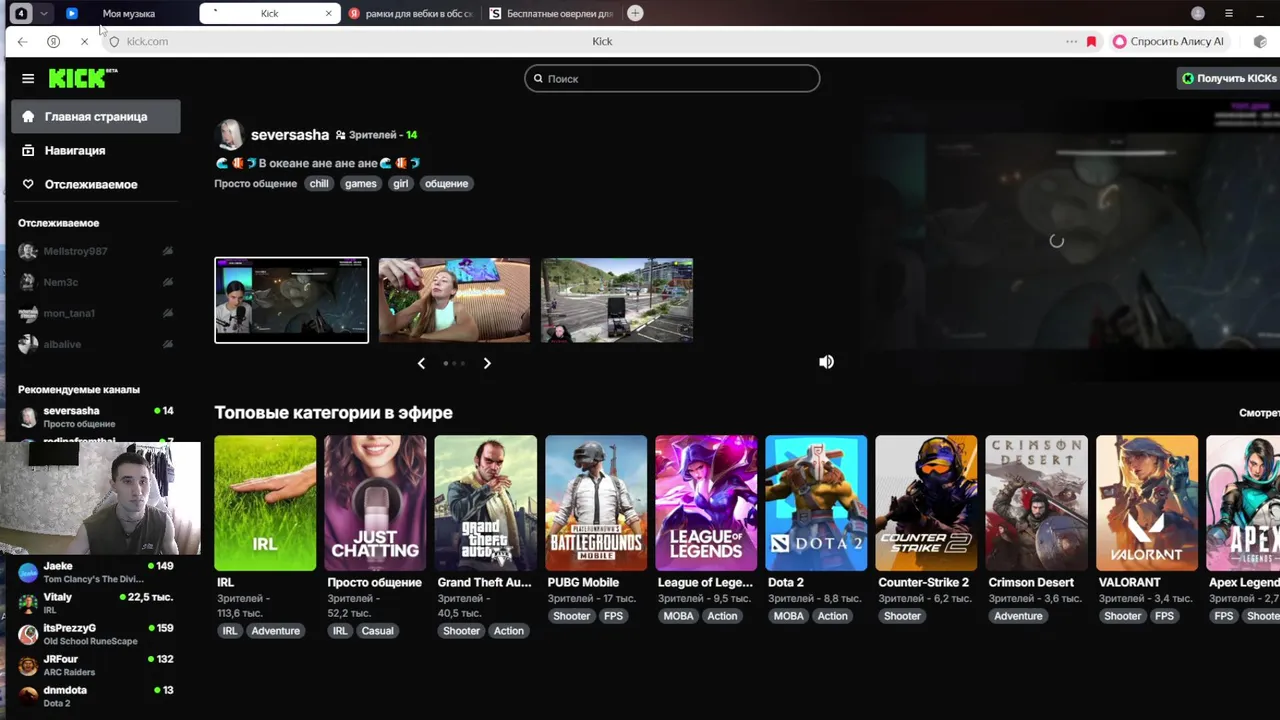Click the heart icon next to Отслеживаемое
Image resolution: width=1280 pixels, height=720 pixels.
pyautogui.click(x=28, y=184)
